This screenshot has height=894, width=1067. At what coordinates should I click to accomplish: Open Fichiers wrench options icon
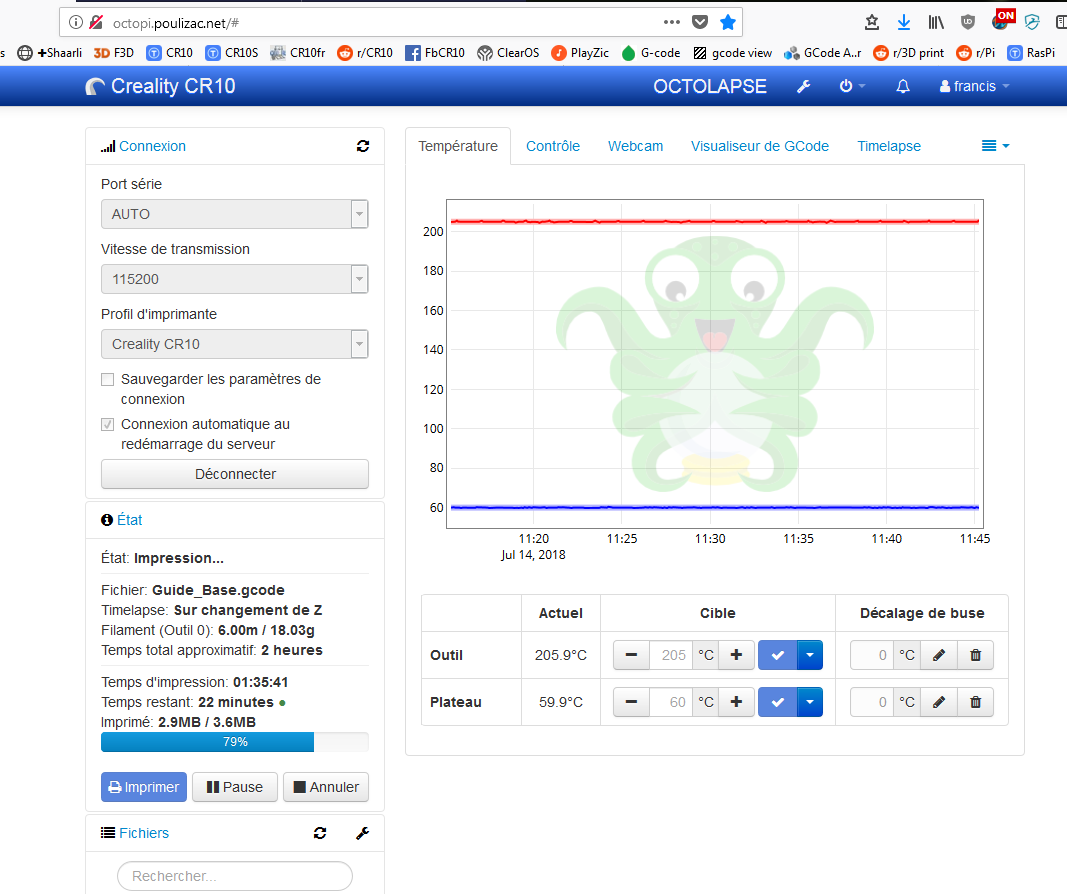click(363, 833)
